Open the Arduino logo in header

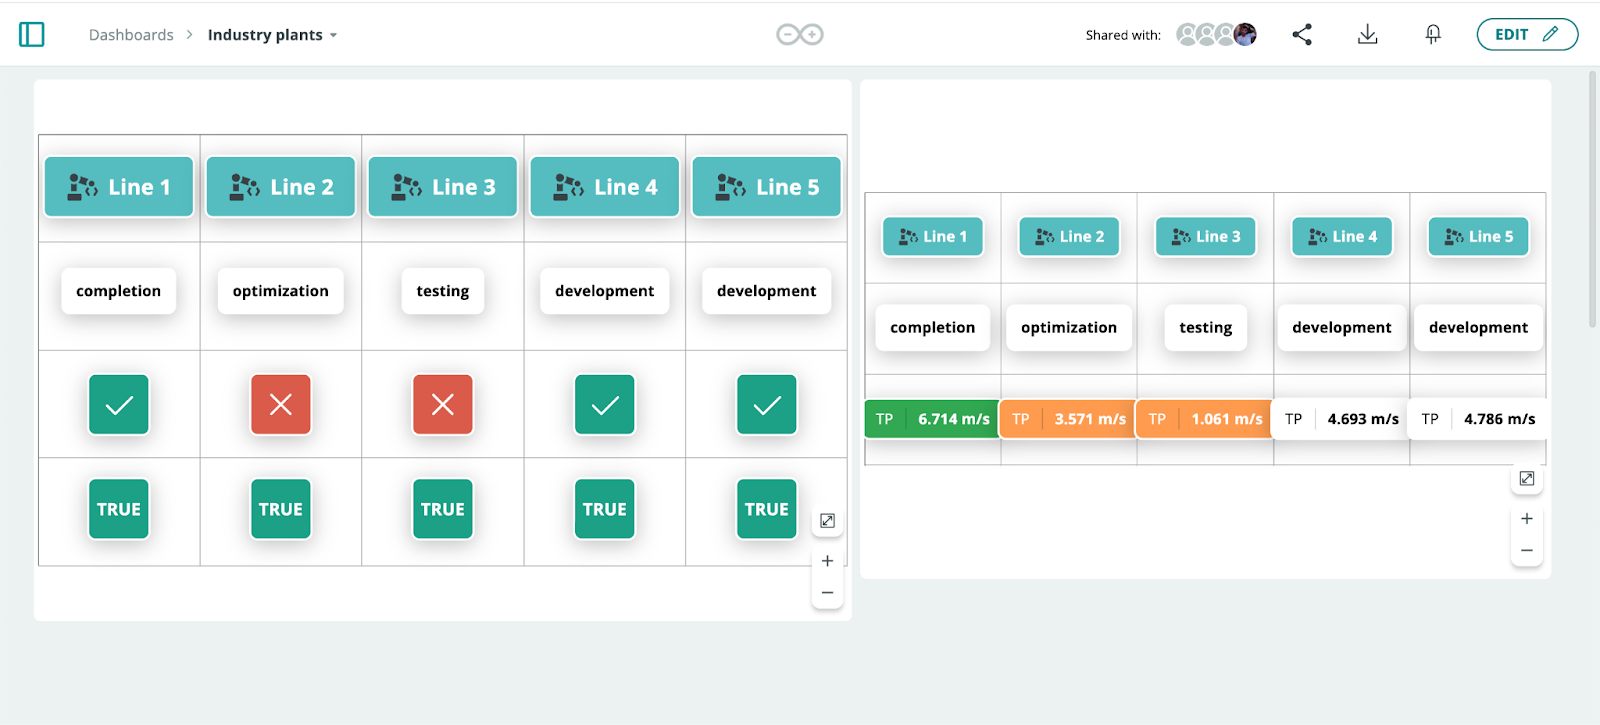(800, 35)
